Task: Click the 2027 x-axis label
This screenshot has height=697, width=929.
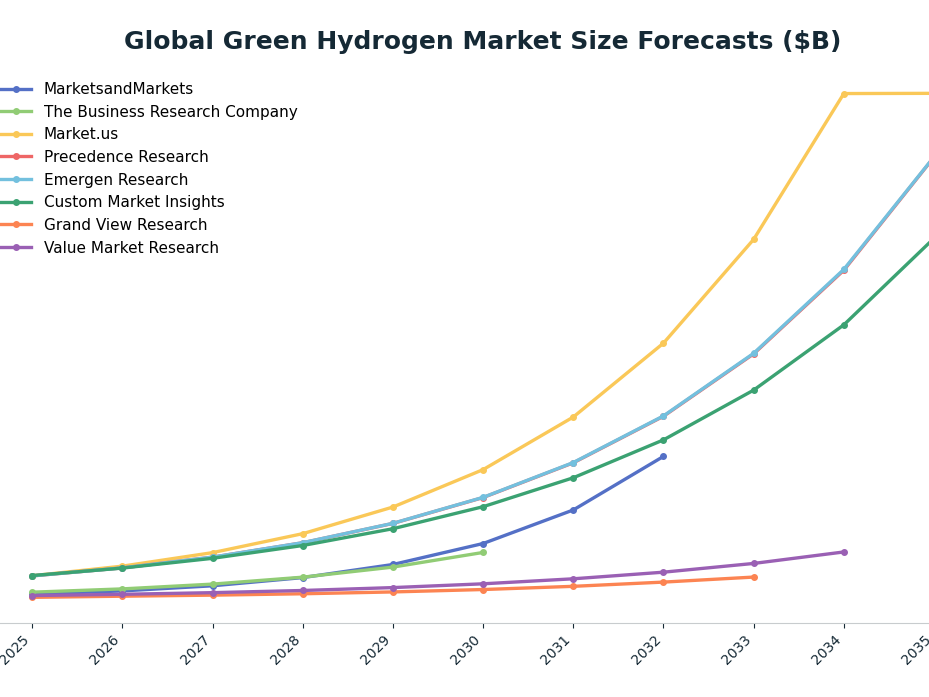Action: point(198,650)
